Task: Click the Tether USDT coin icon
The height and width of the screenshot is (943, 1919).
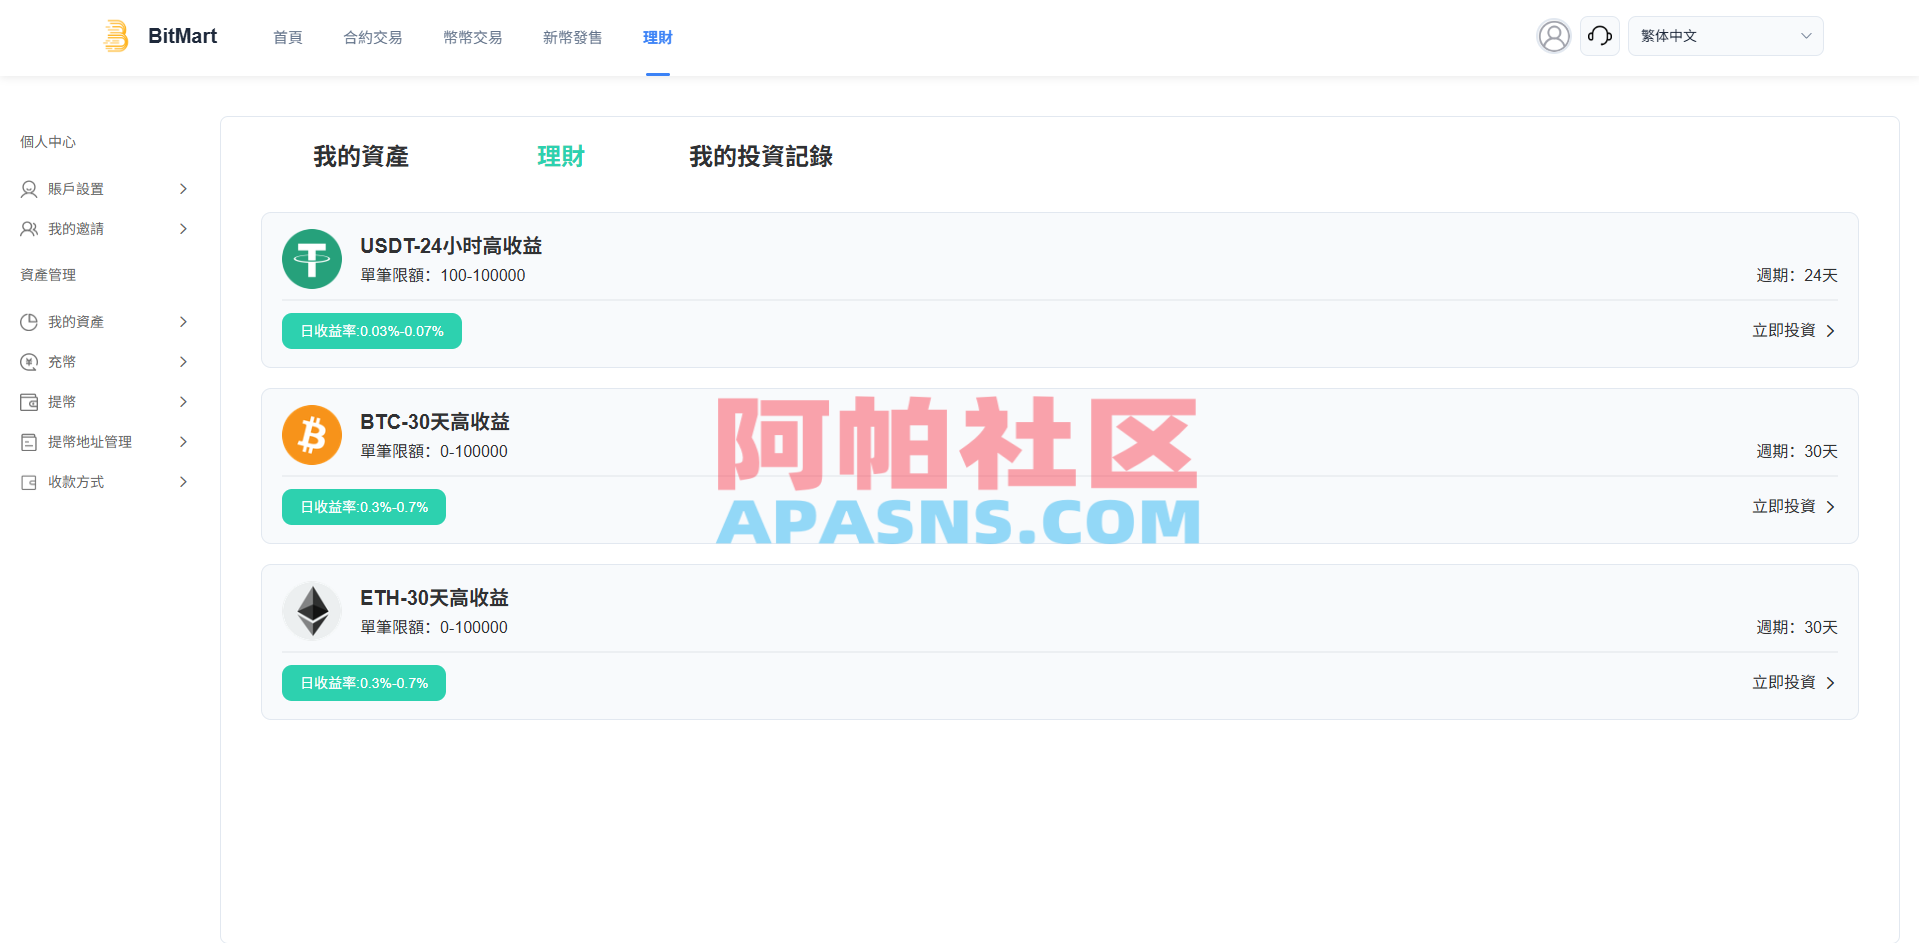Action: pos(312,259)
